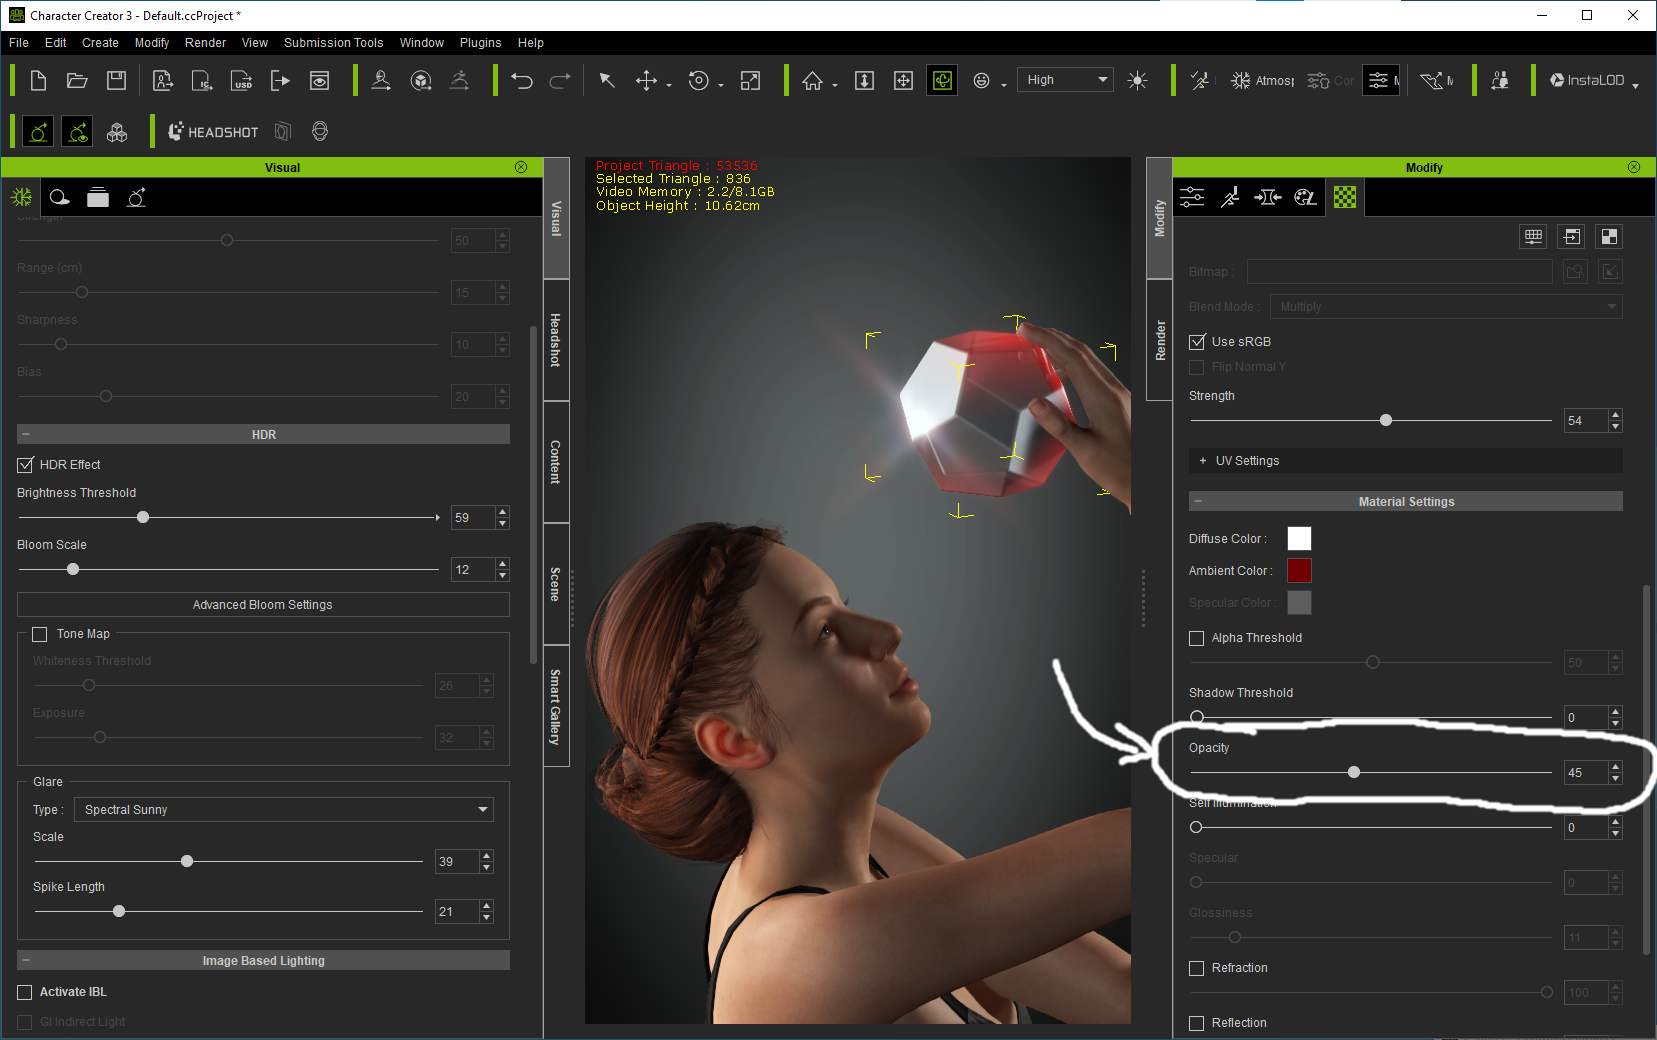
Task: Click the Shadow Threshold value field
Action: (1585, 718)
